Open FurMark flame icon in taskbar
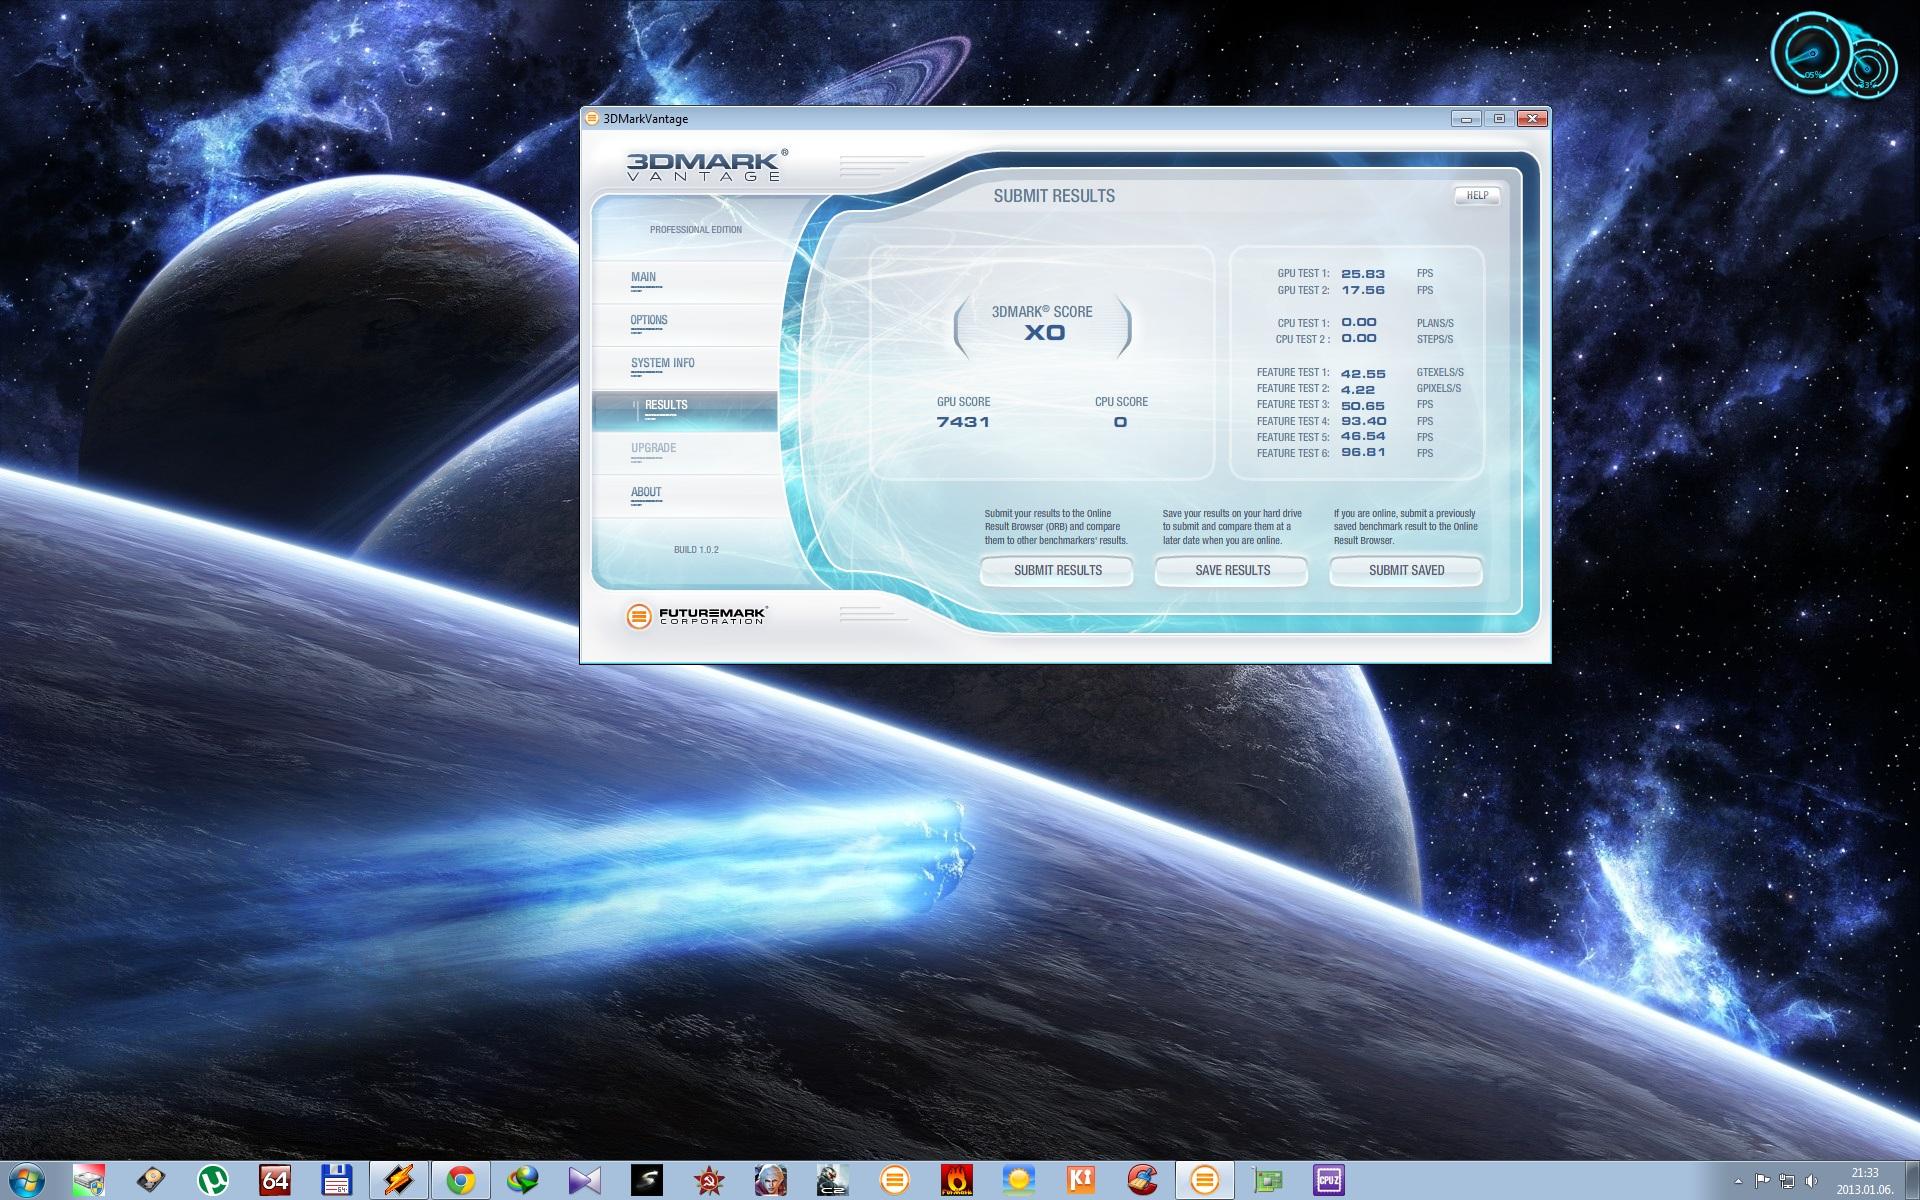Screen dimensions: 1920x1200 point(957,1181)
